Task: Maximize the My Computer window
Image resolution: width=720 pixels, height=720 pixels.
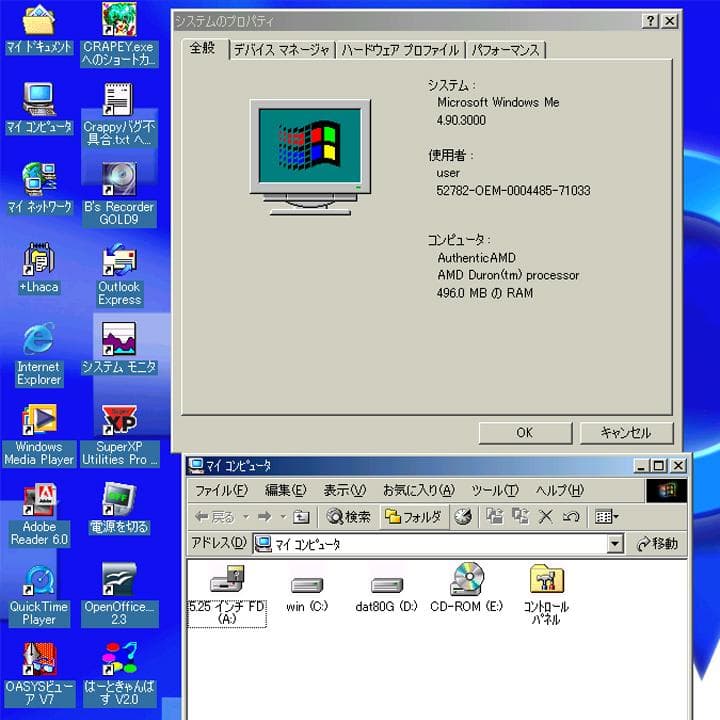Action: point(658,466)
